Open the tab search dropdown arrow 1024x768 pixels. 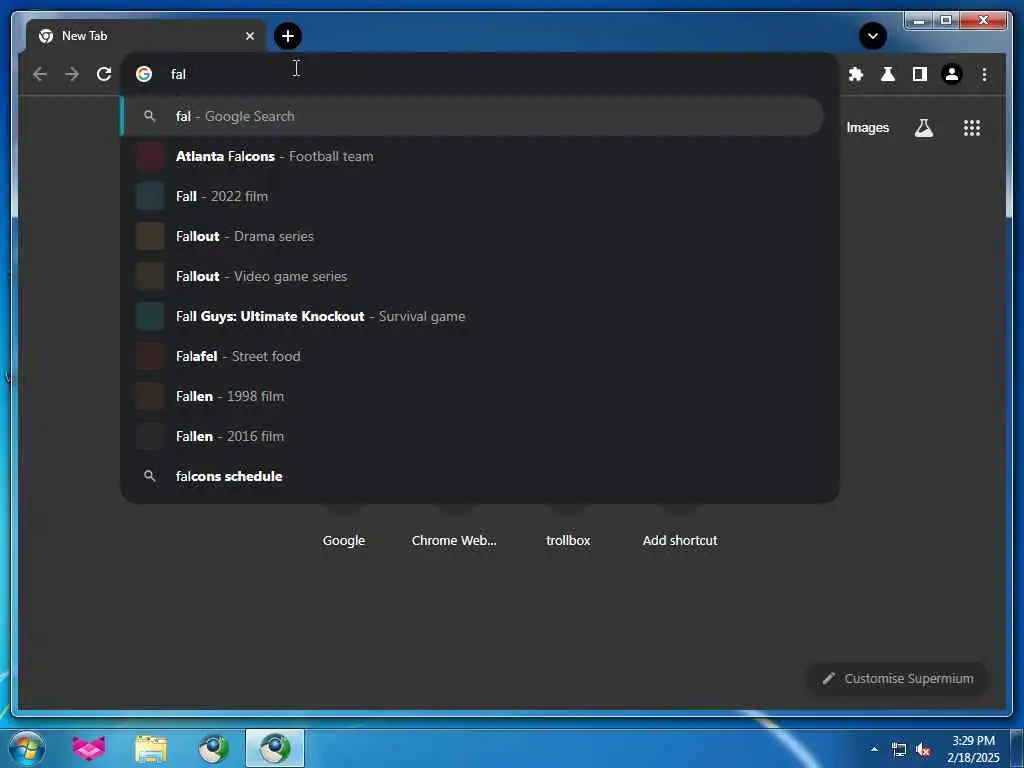872,36
